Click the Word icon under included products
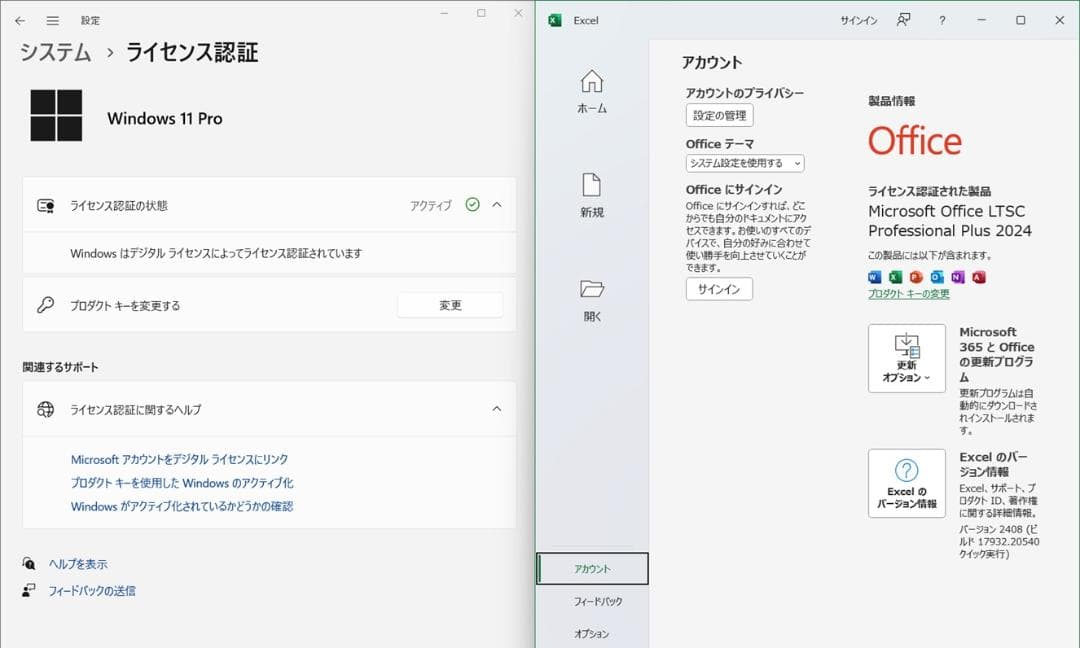The width and height of the screenshot is (1080, 648). coord(874,277)
